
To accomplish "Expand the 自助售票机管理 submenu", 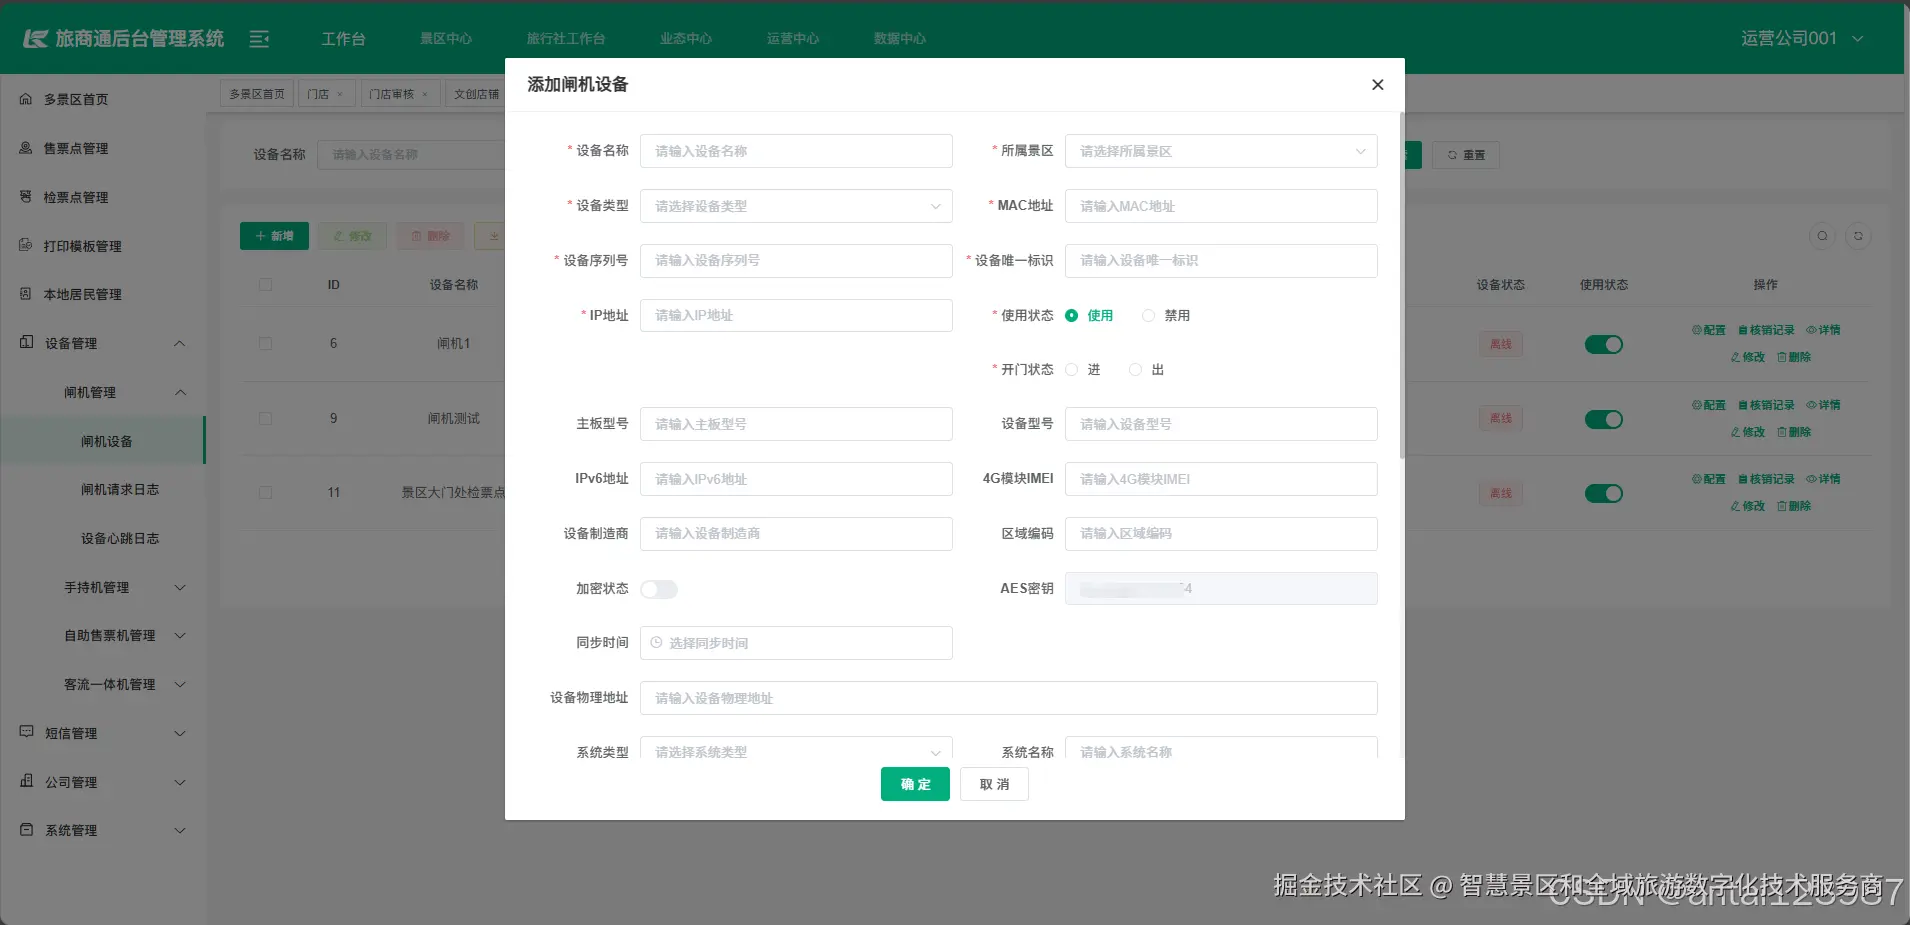I will click(x=180, y=635).
